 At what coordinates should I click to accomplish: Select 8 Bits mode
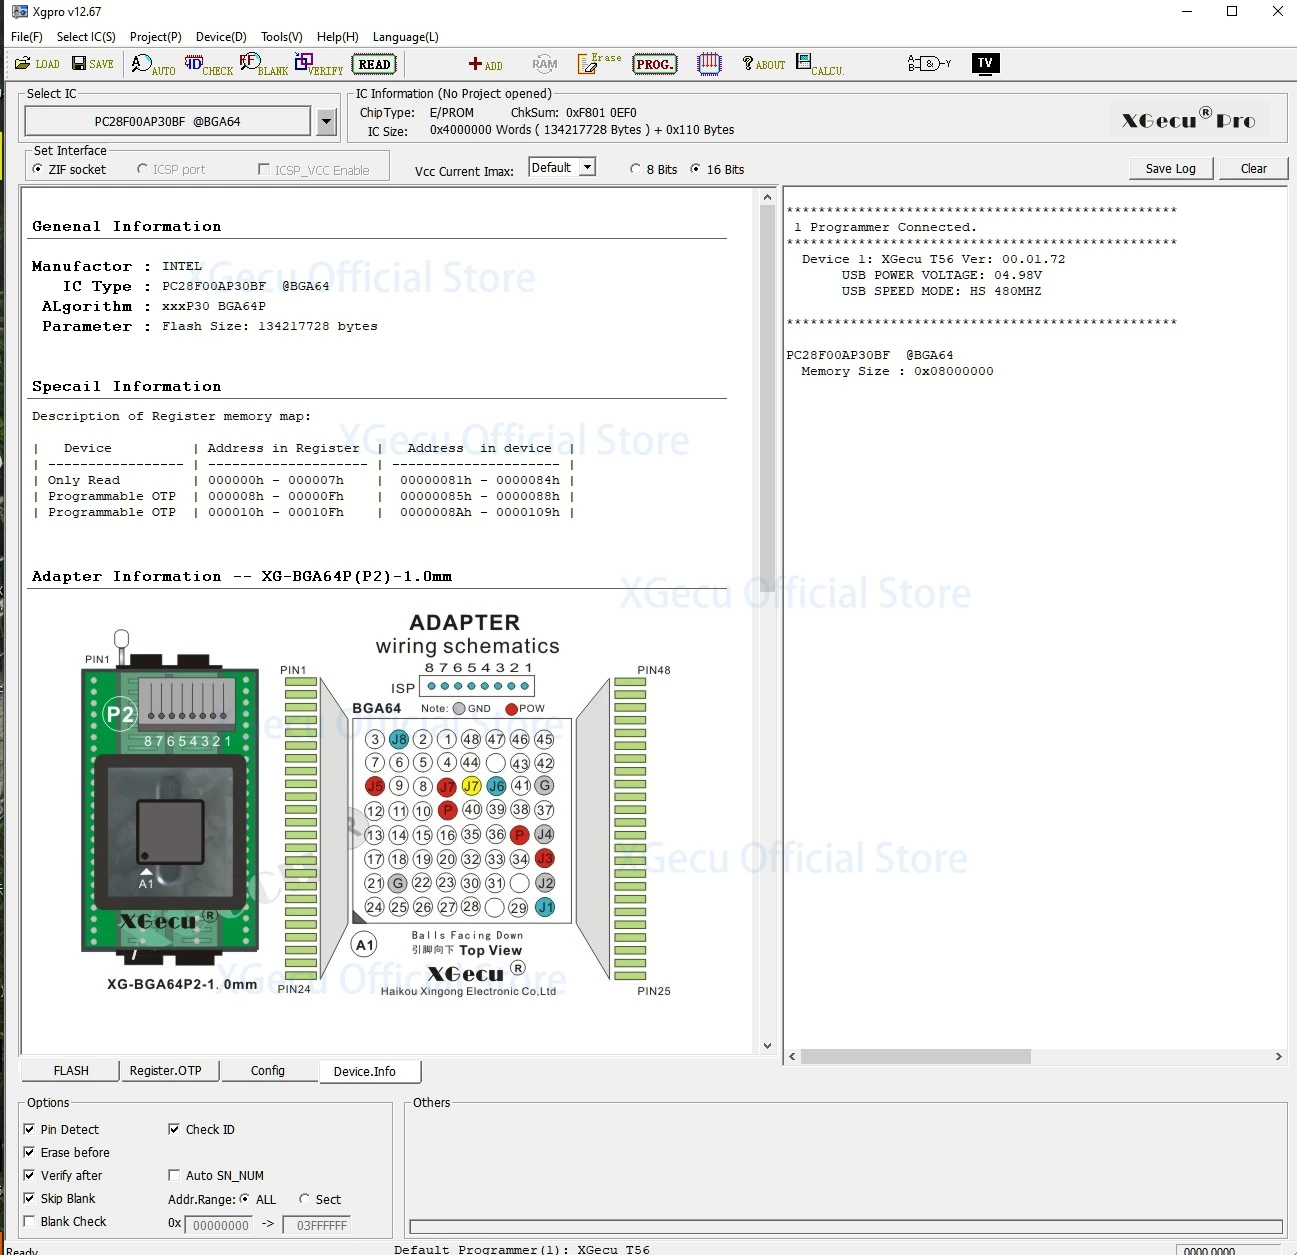pyautogui.click(x=653, y=170)
